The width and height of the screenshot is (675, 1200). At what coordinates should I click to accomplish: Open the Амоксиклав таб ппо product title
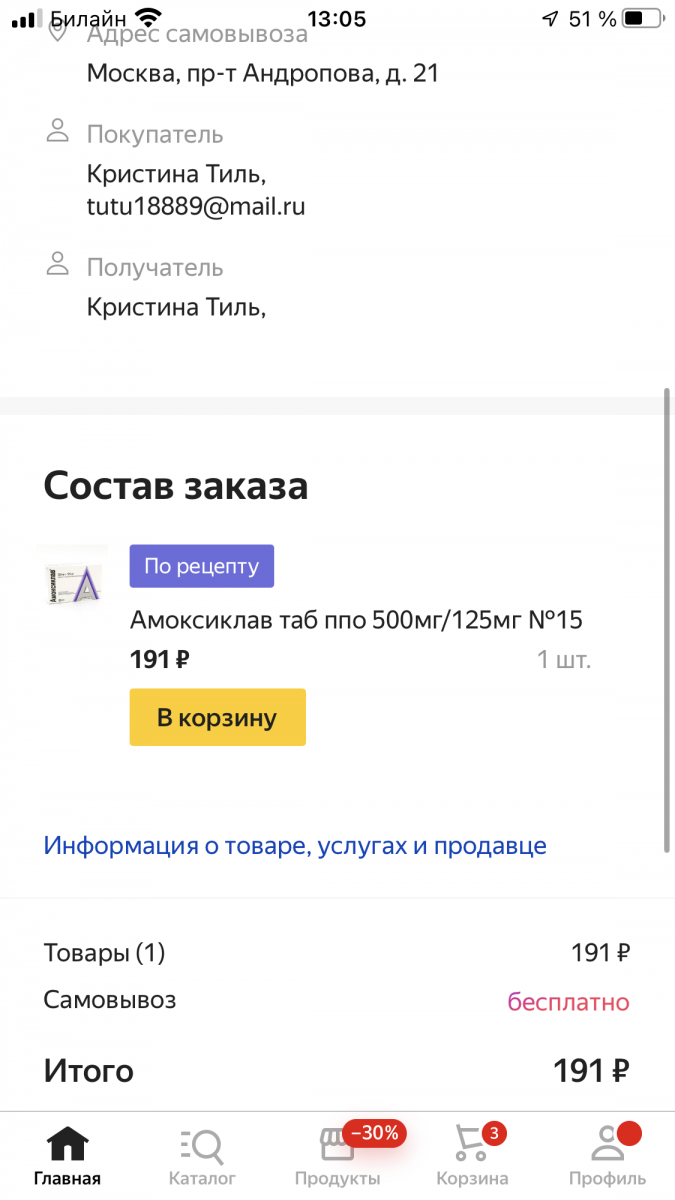point(356,621)
